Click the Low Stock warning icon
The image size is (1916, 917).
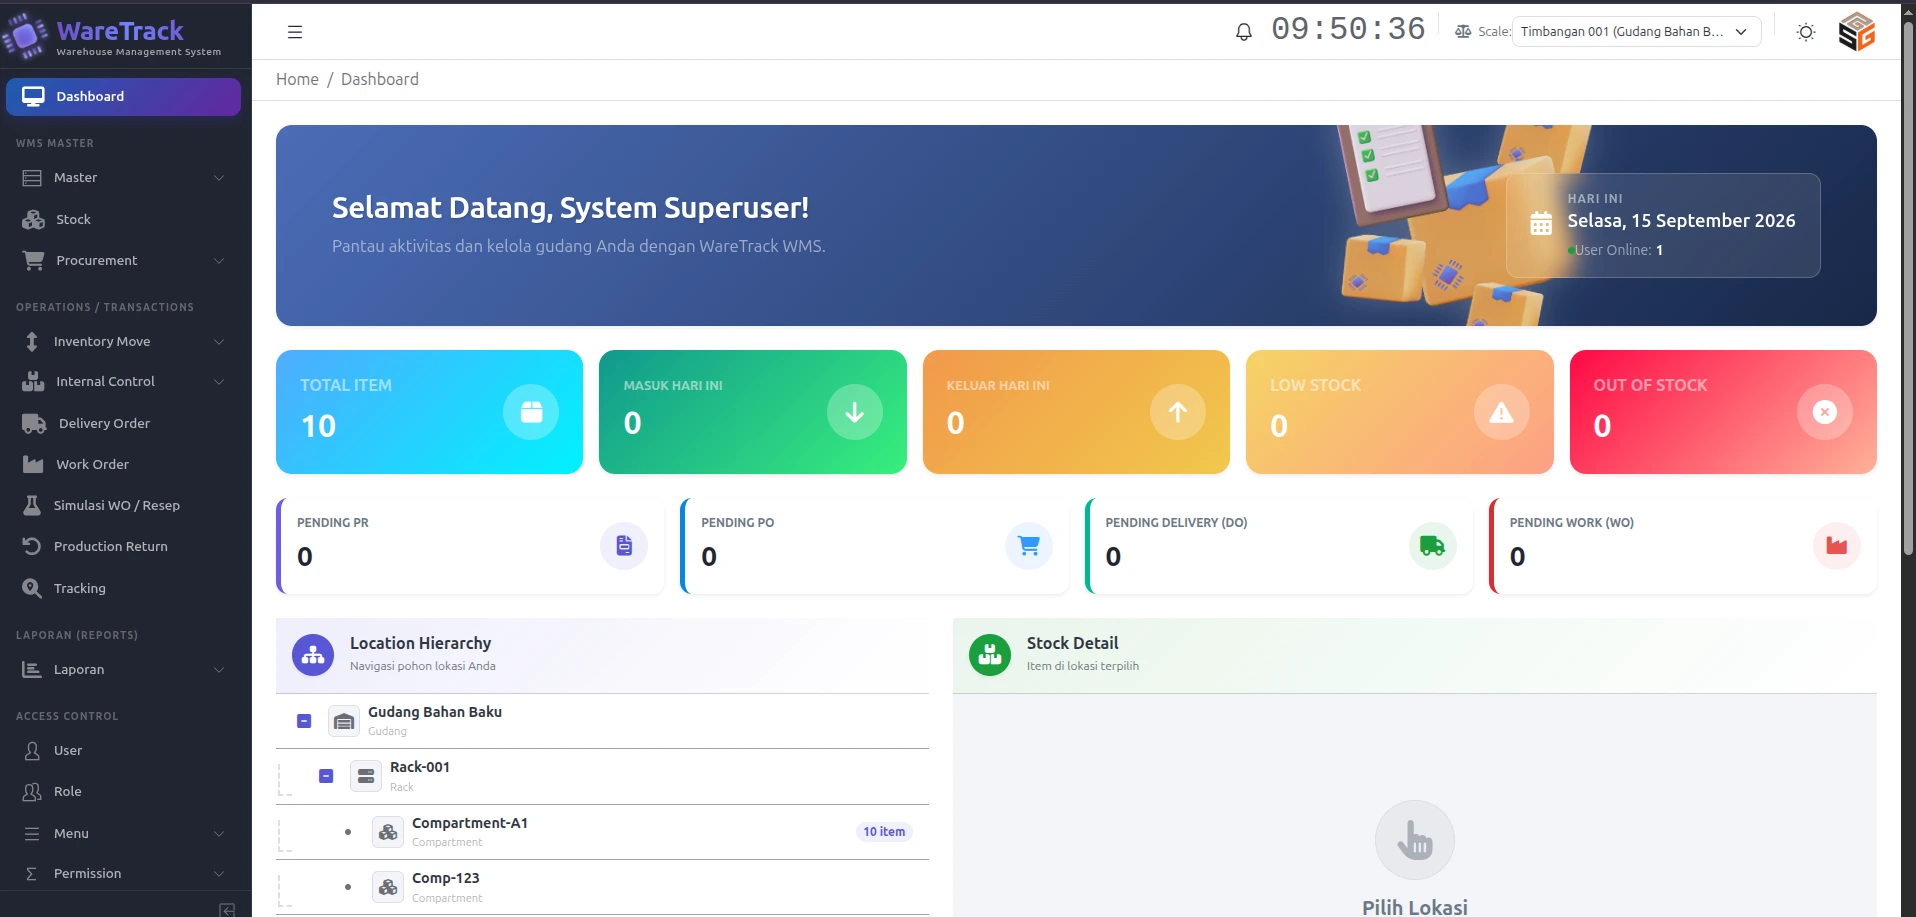[x=1502, y=412]
